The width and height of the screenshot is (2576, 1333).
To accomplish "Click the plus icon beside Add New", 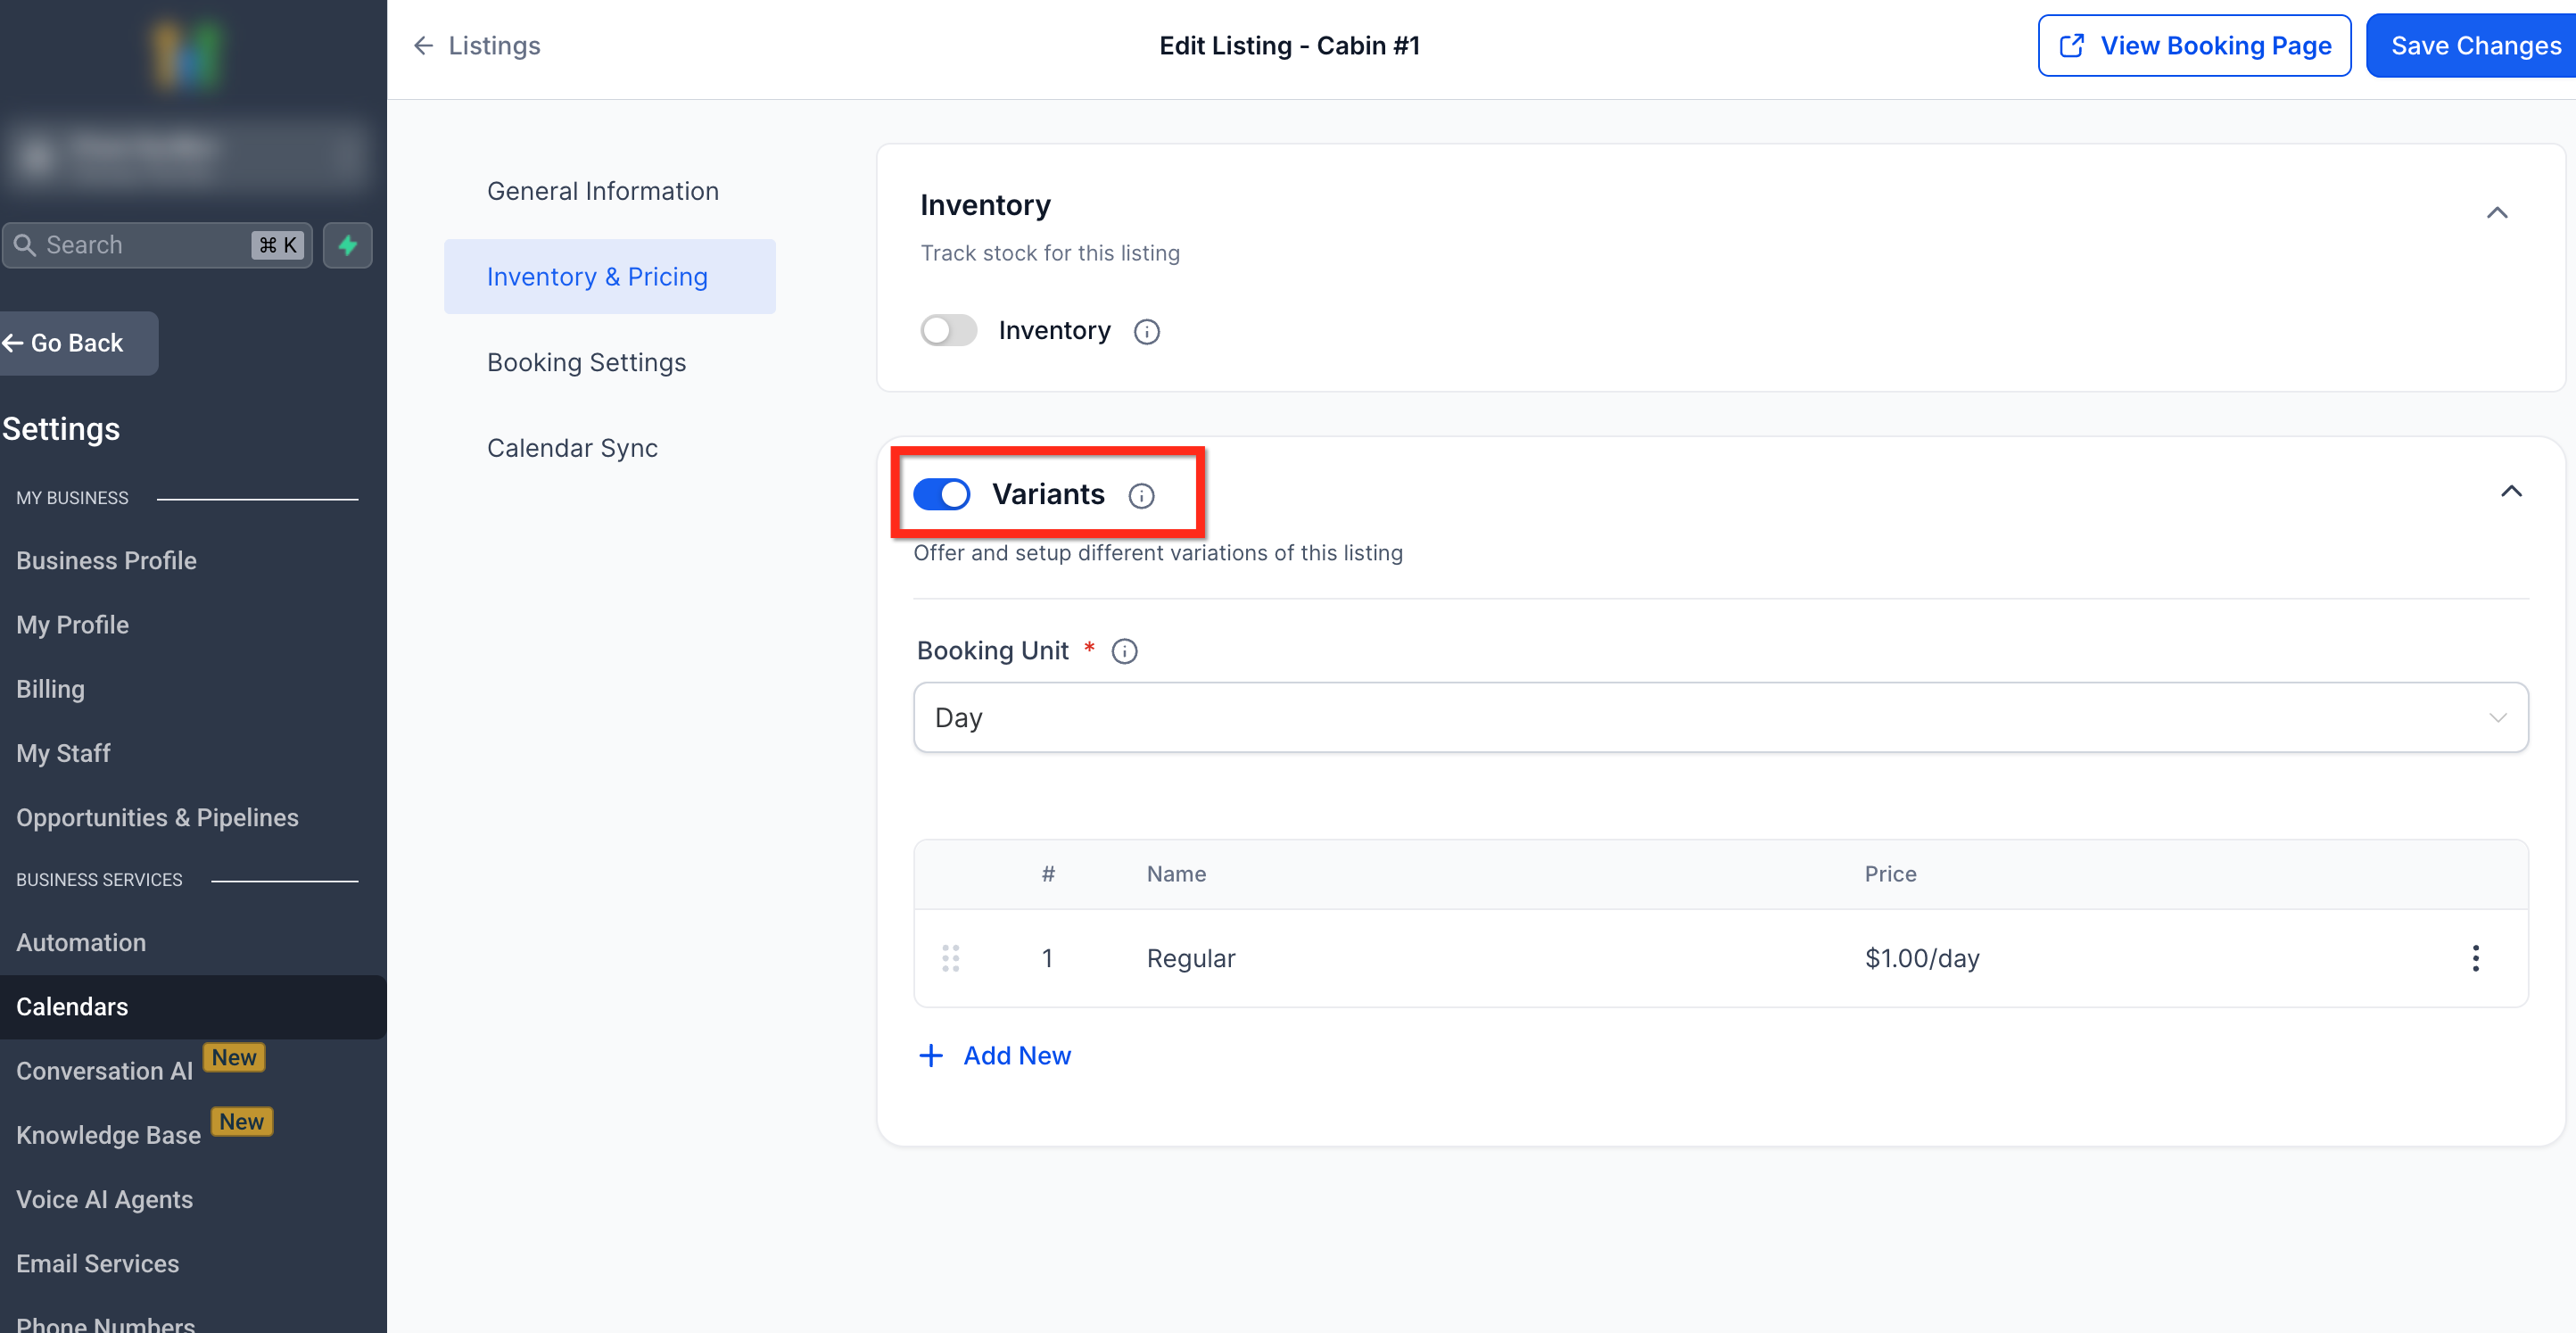I will pyautogui.click(x=930, y=1056).
